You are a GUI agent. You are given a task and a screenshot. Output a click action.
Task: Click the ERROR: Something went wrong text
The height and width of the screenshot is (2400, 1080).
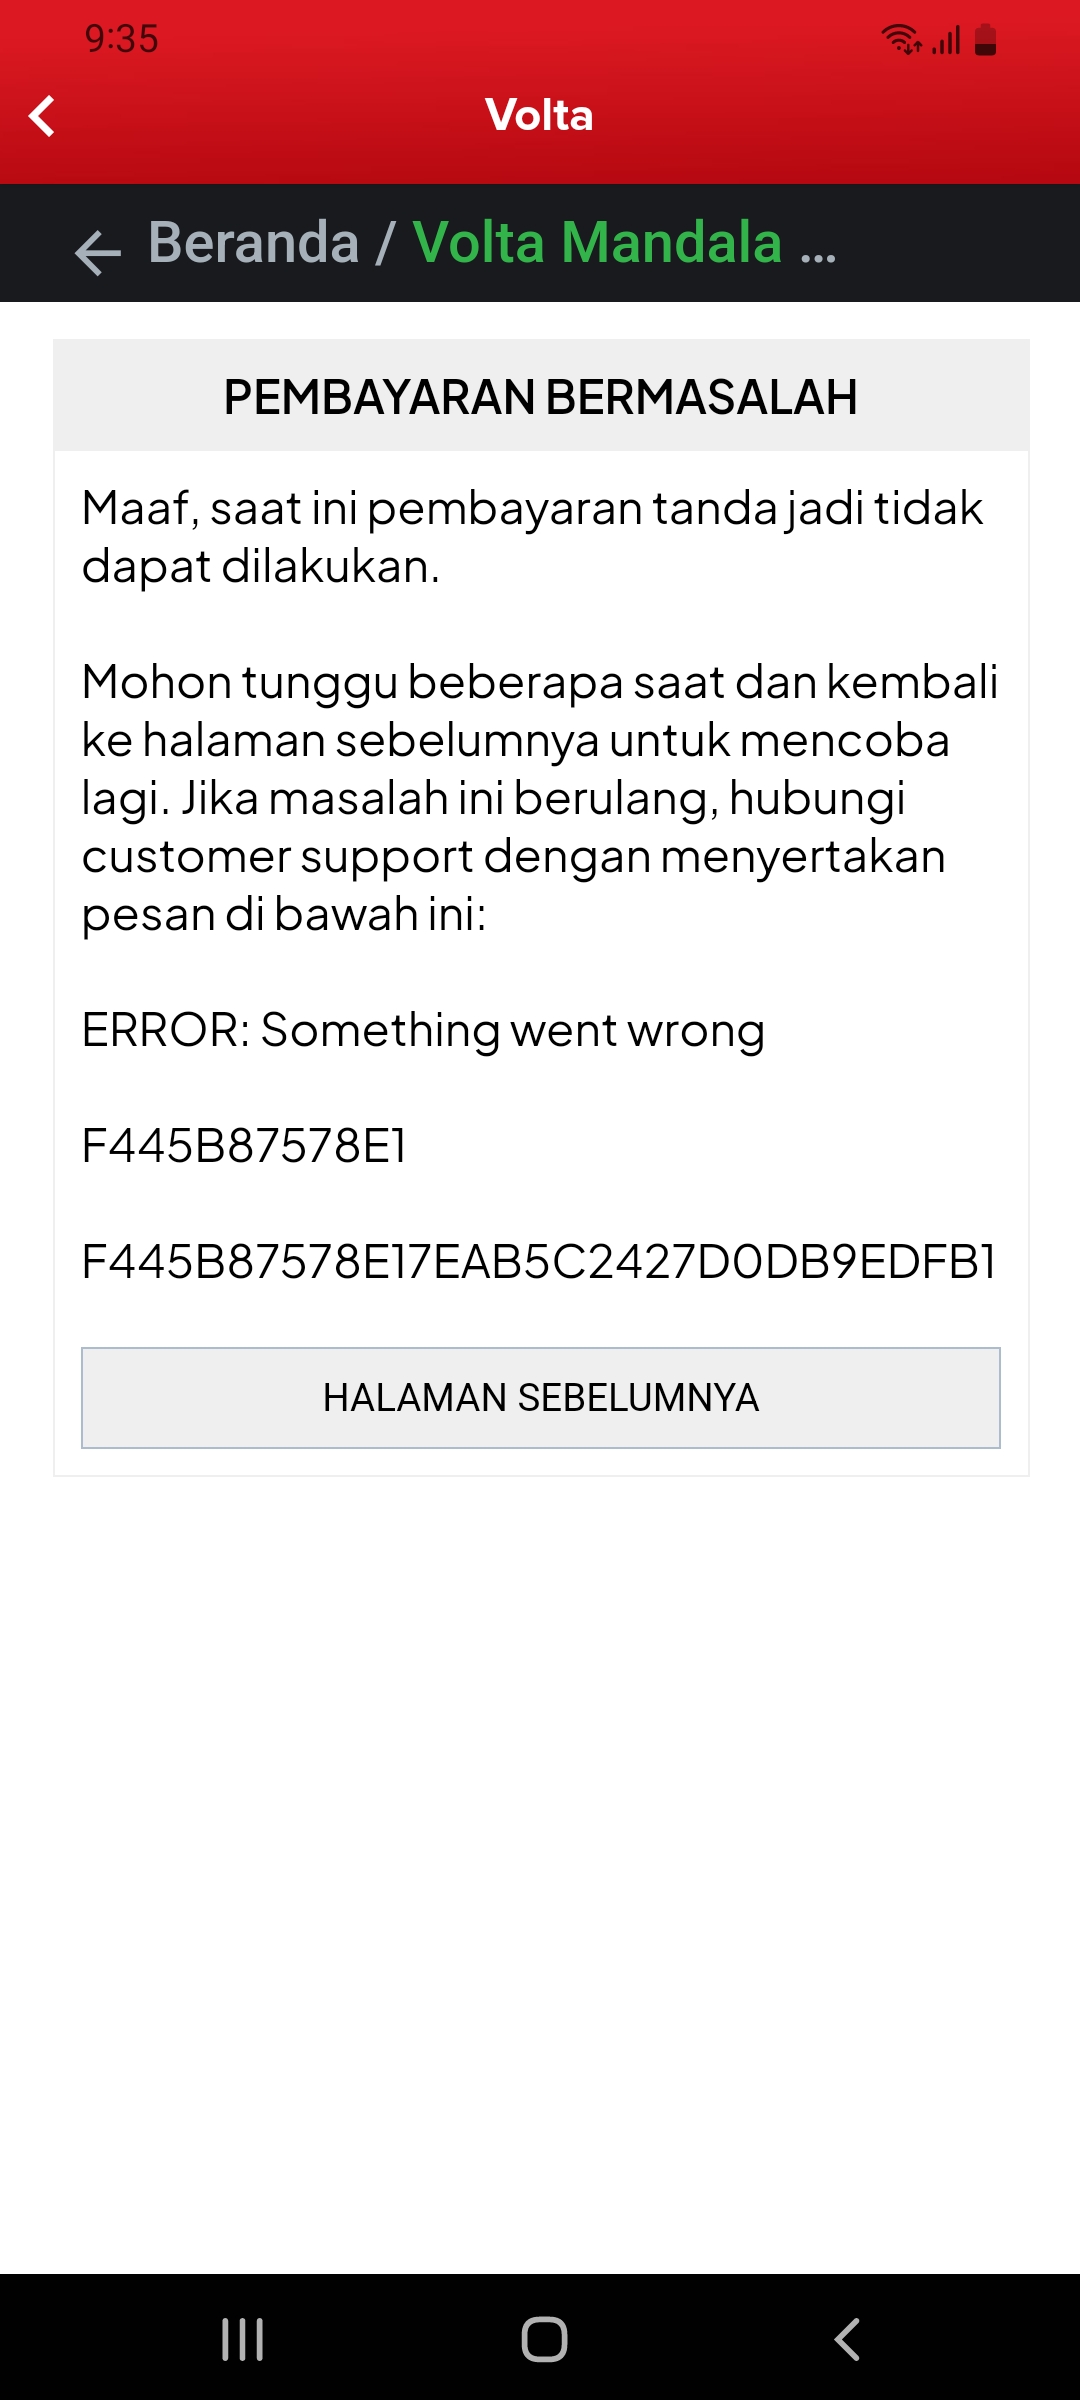tap(423, 1031)
